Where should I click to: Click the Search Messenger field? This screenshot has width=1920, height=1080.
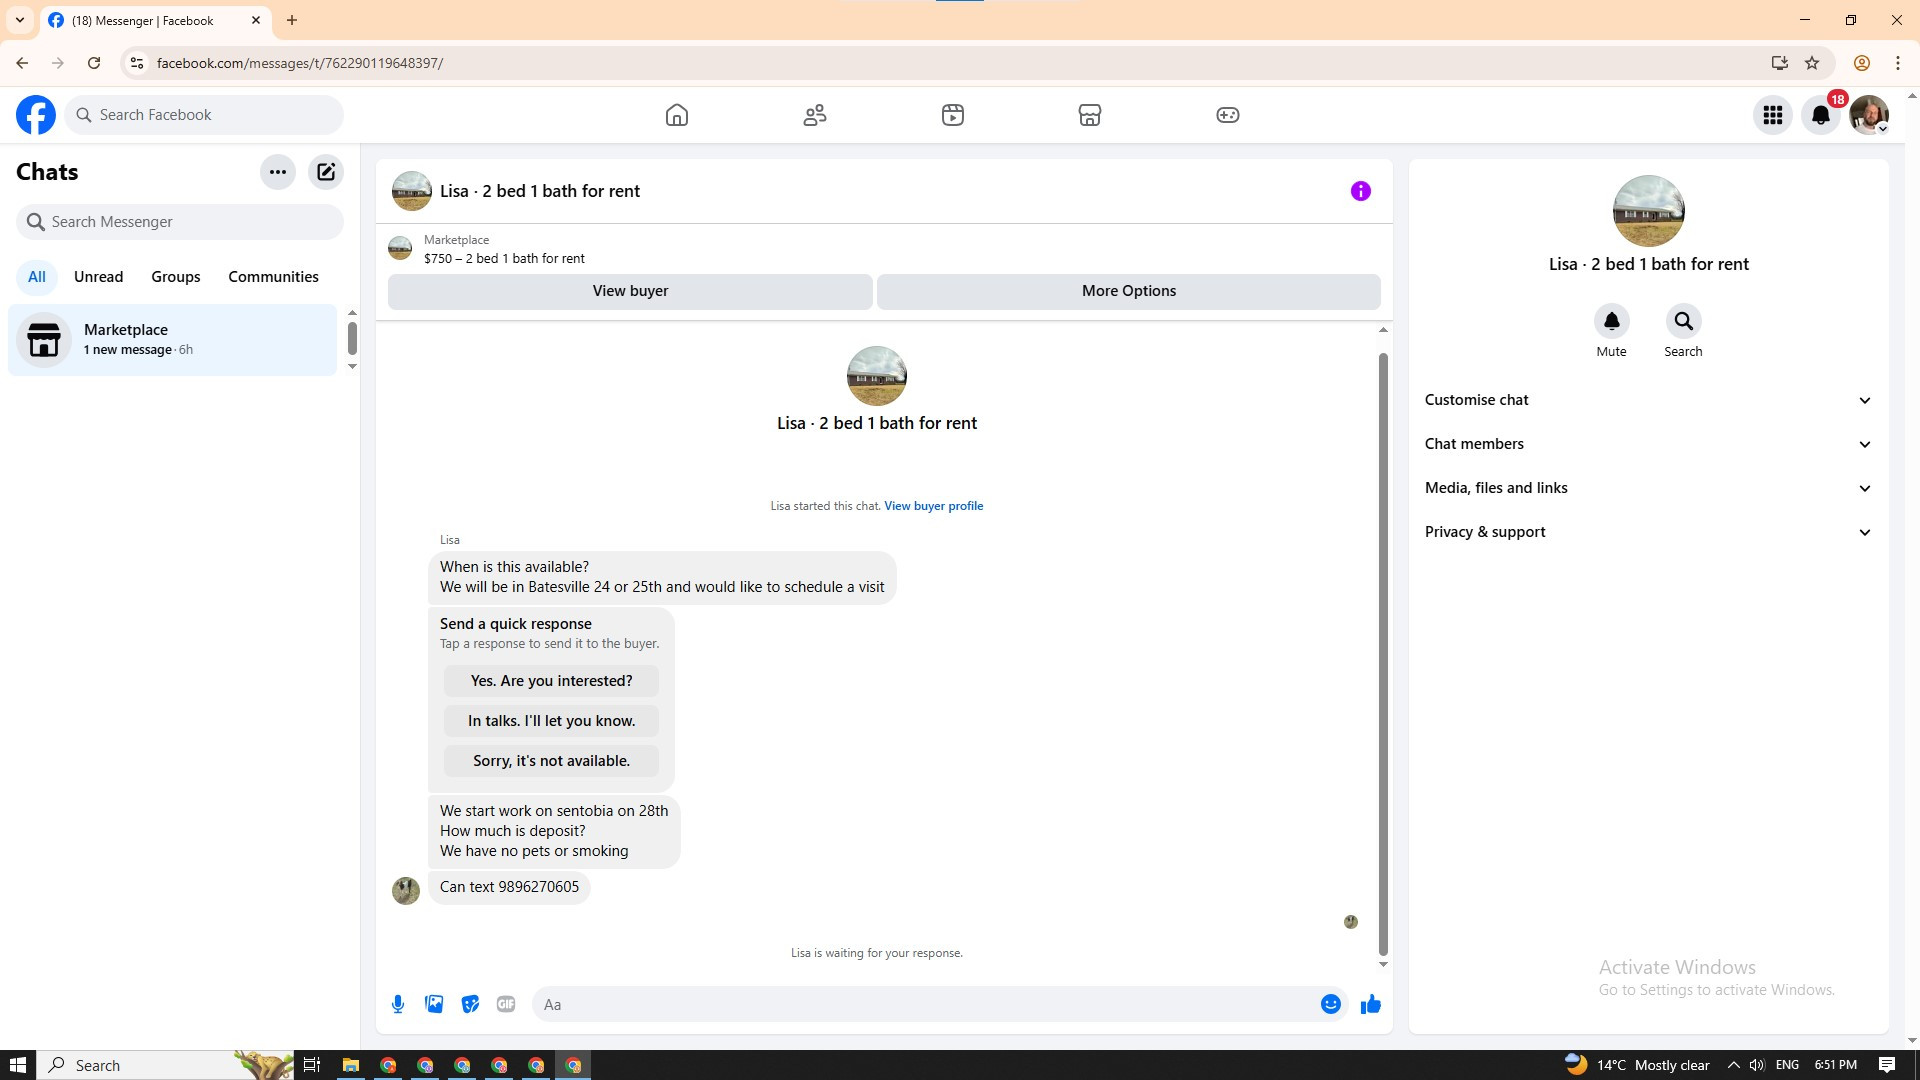(x=180, y=222)
